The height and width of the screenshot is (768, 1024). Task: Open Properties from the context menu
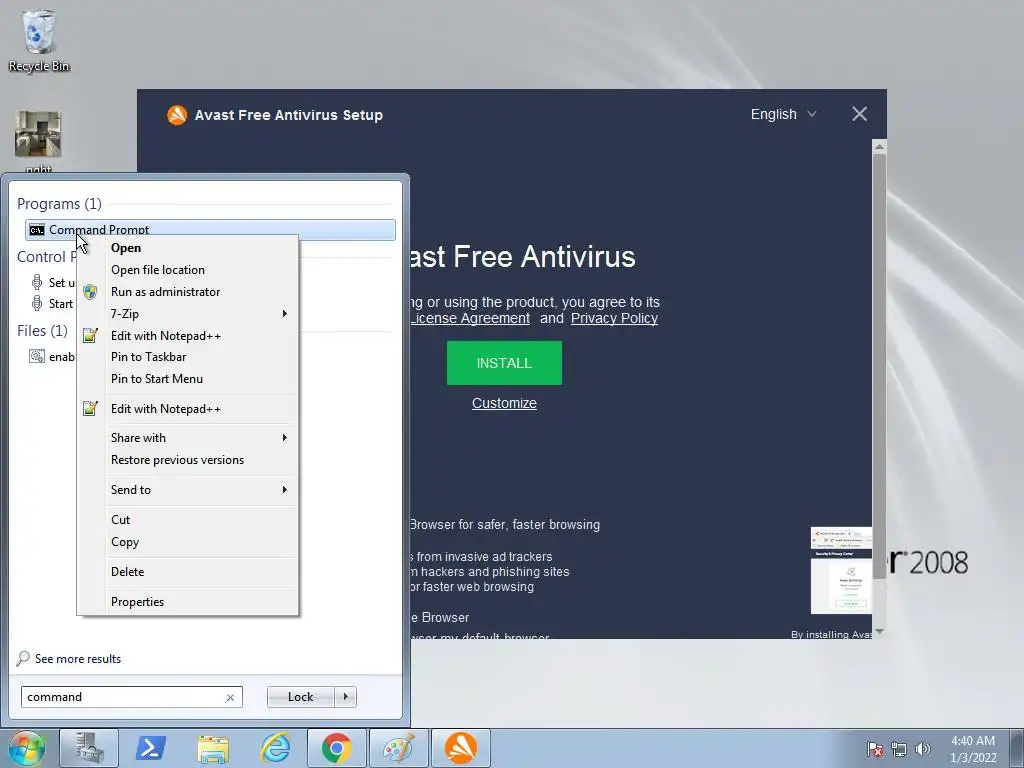pos(137,602)
